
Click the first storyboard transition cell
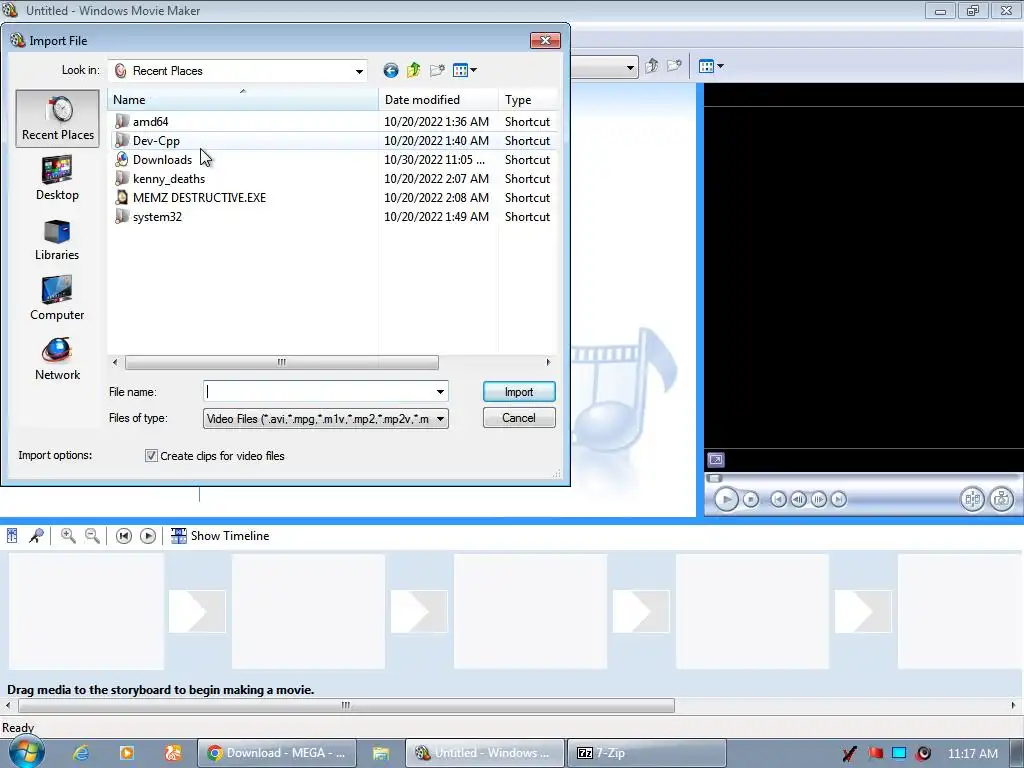click(197, 611)
